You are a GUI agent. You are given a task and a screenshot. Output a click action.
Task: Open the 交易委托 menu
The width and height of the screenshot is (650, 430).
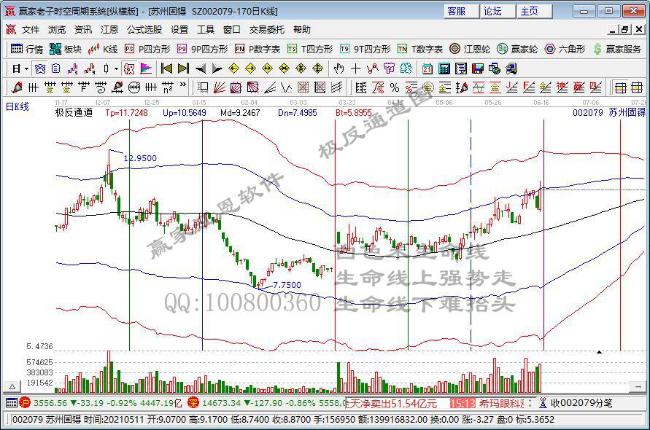click(267, 29)
